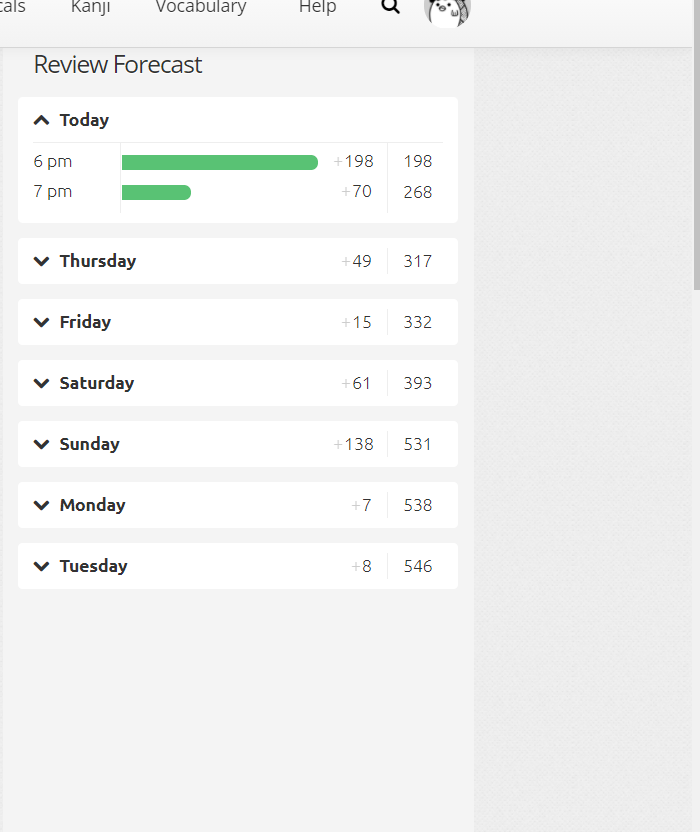
Task: Click the 7 pm review bar
Action: pyautogui.click(x=156, y=192)
